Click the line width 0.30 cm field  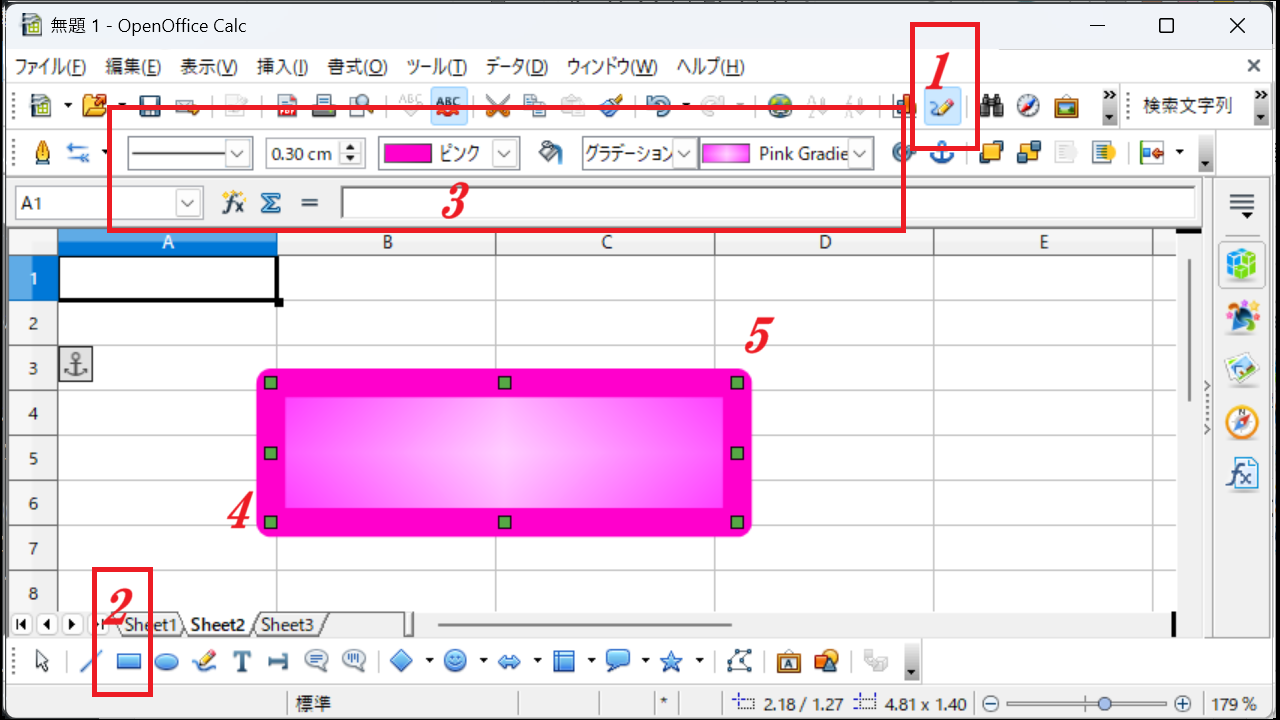304,154
